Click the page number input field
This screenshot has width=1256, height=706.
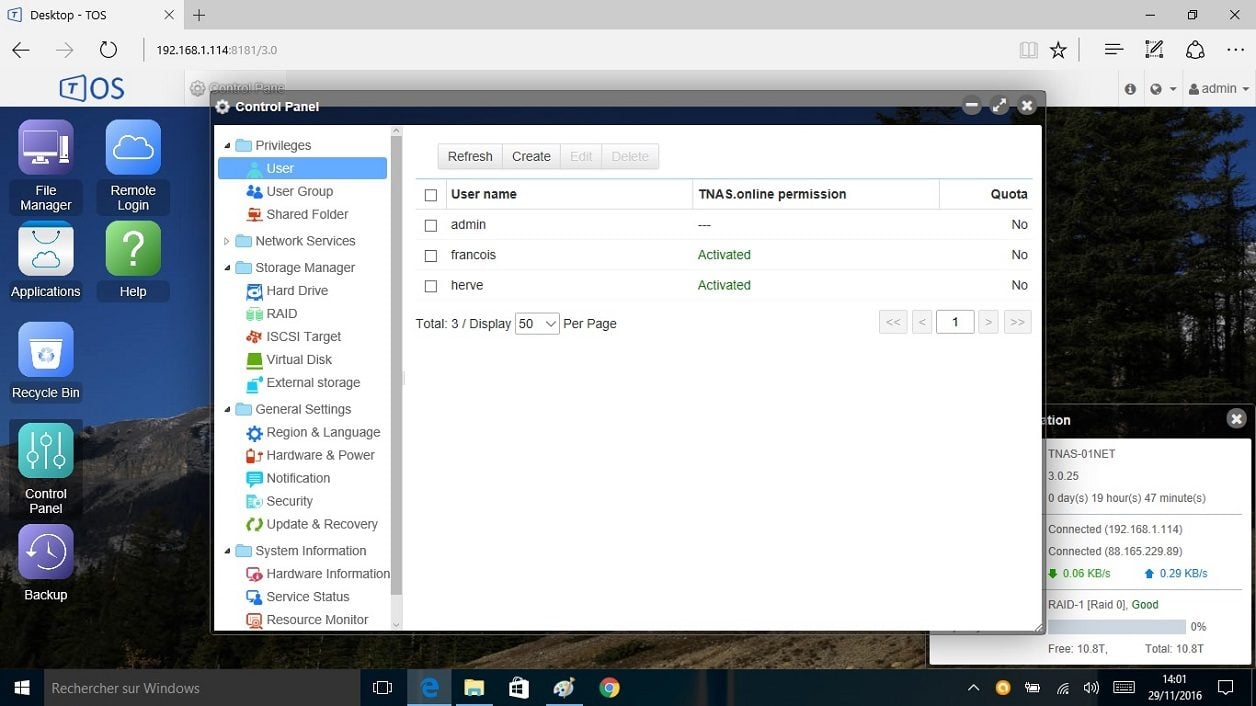(955, 322)
